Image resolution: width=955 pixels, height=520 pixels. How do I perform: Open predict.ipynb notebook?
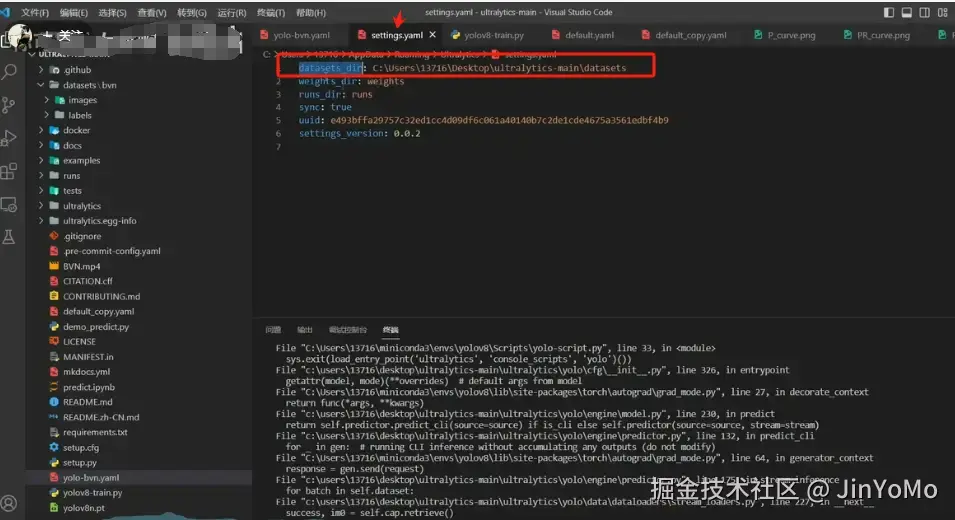(x=88, y=387)
